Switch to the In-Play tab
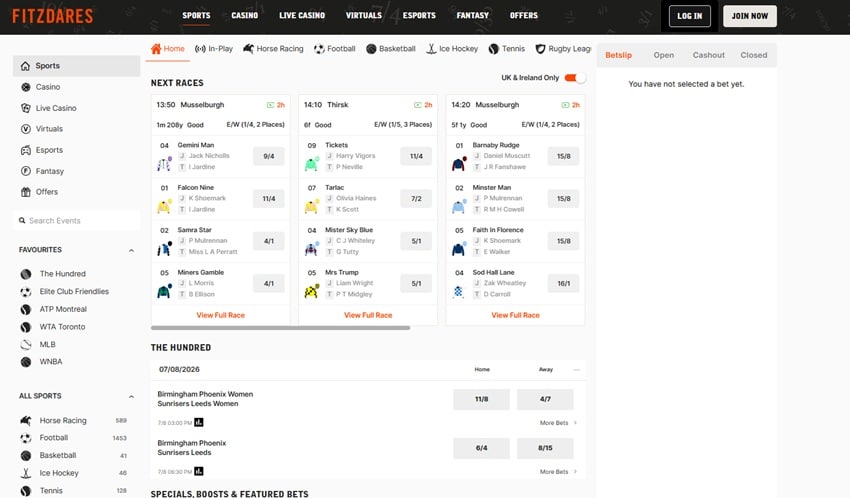The image size is (850, 498). tap(214, 49)
